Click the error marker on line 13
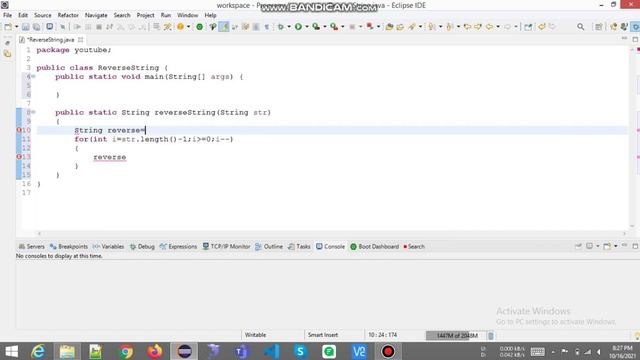 tap(19, 157)
